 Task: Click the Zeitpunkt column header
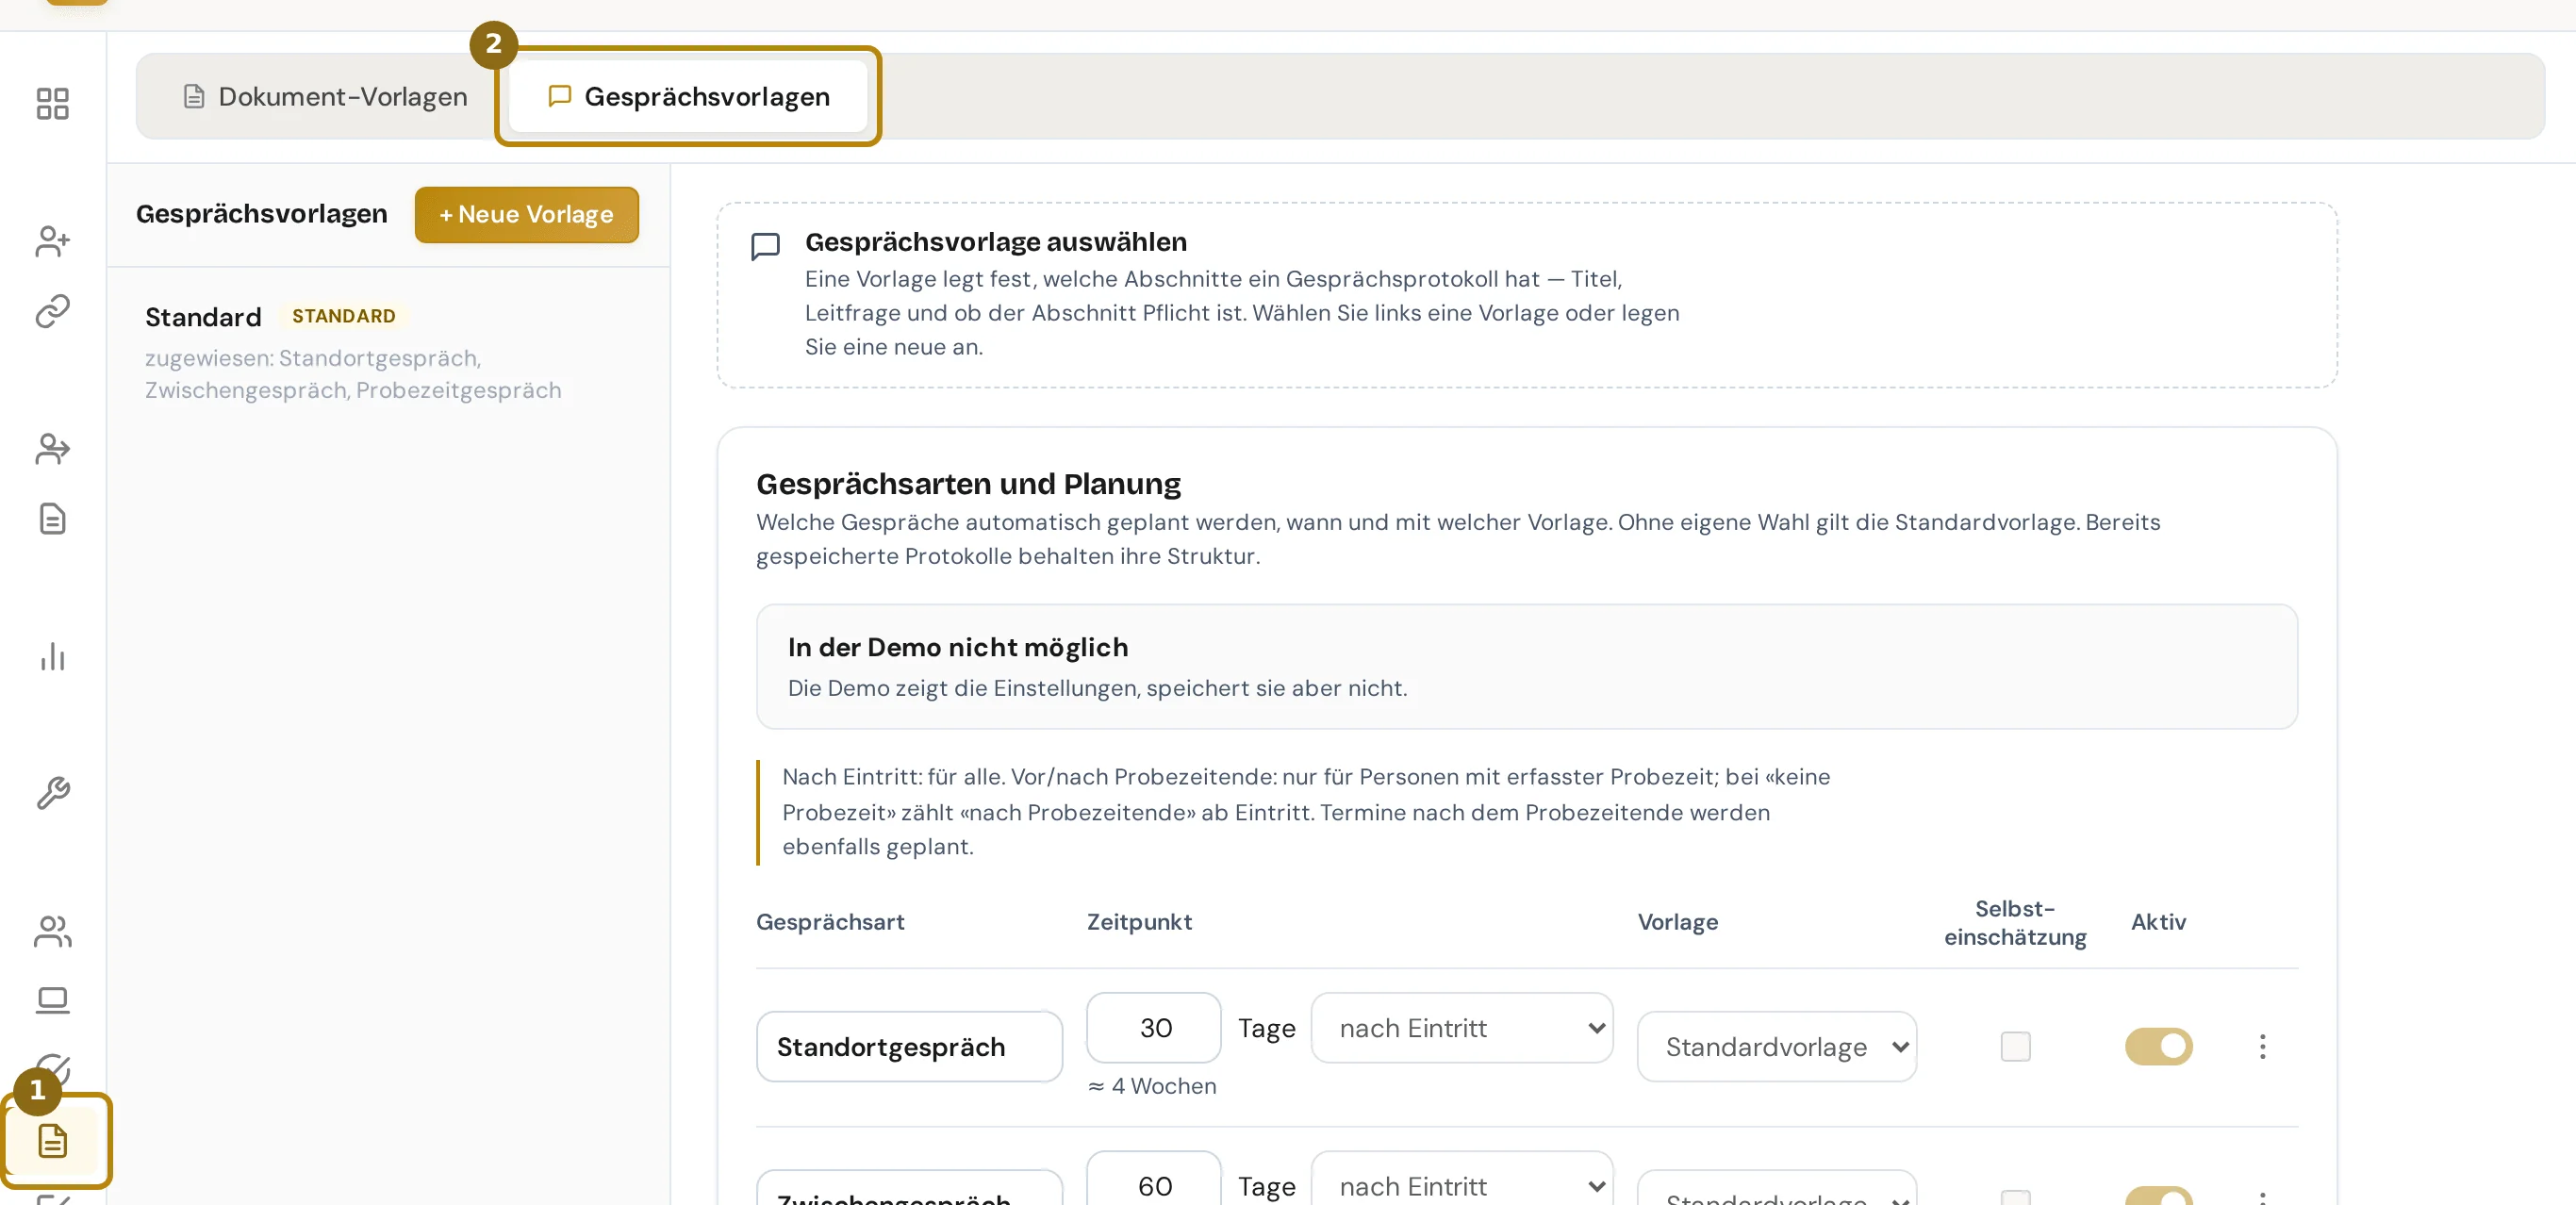[x=1139, y=922]
